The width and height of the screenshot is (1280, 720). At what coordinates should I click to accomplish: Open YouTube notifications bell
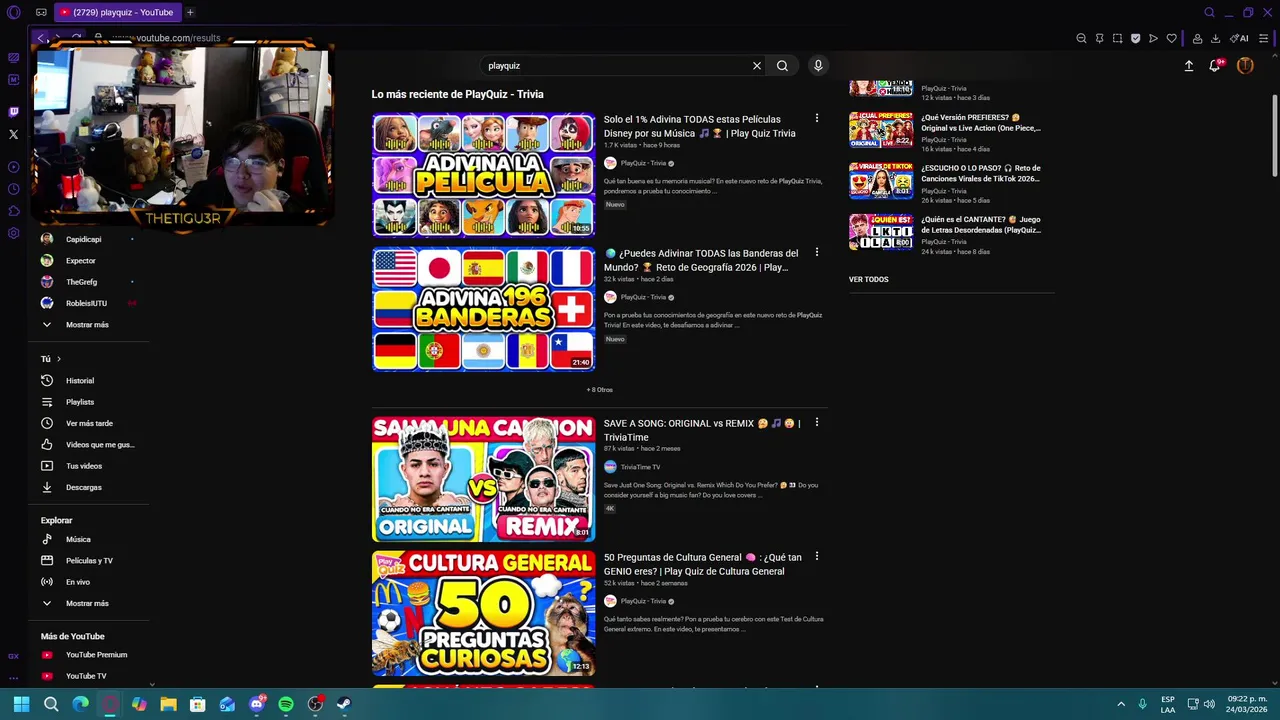(x=1215, y=66)
